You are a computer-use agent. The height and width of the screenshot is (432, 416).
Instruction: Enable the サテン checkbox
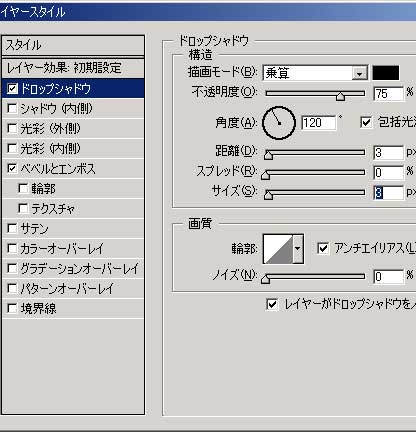(x=12, y=229)
